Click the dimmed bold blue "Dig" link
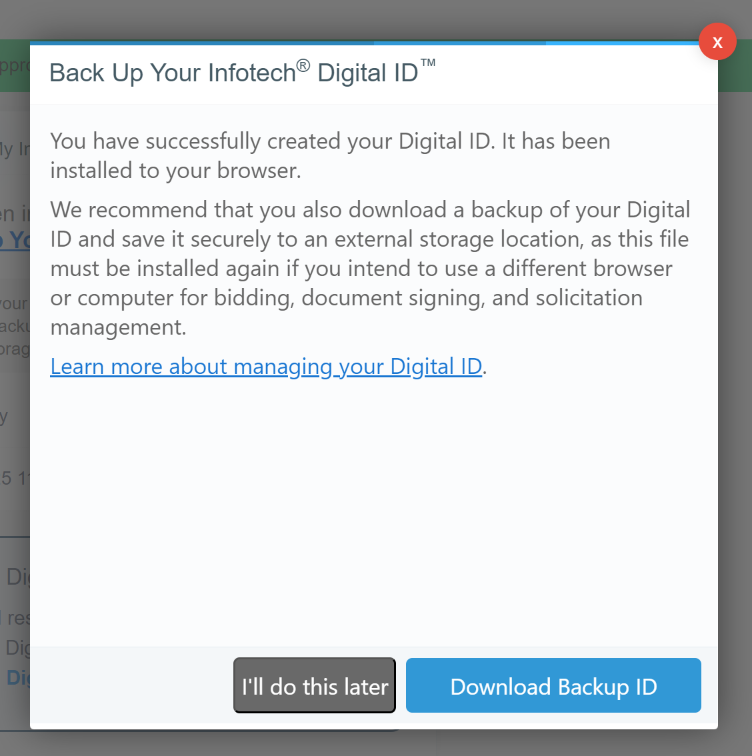752x756 pixels. pyautogui.click(x=17, y=677)
